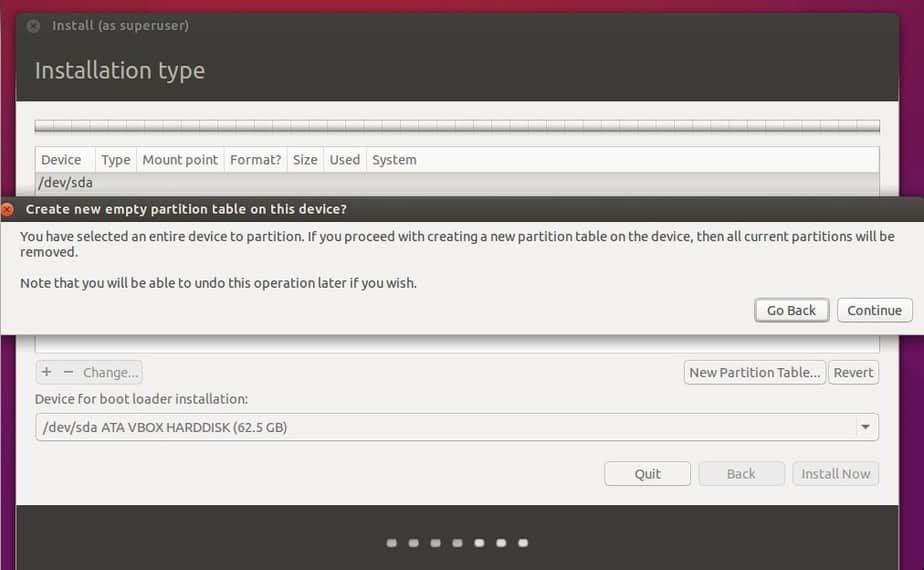Close the Install (as superuser) window
The image size is (924, 570).
pos(34,26)
